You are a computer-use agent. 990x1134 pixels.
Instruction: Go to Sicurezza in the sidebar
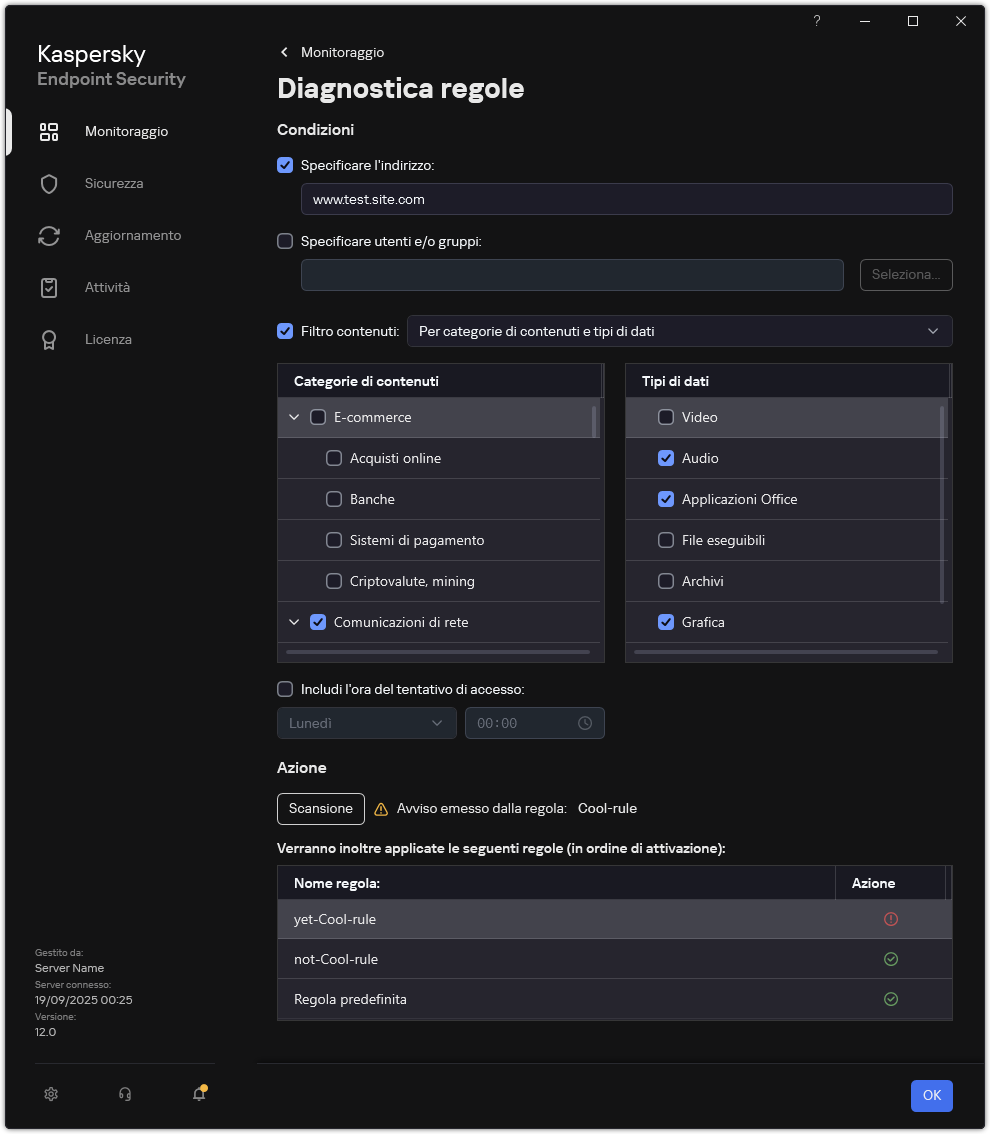point(113,183)
